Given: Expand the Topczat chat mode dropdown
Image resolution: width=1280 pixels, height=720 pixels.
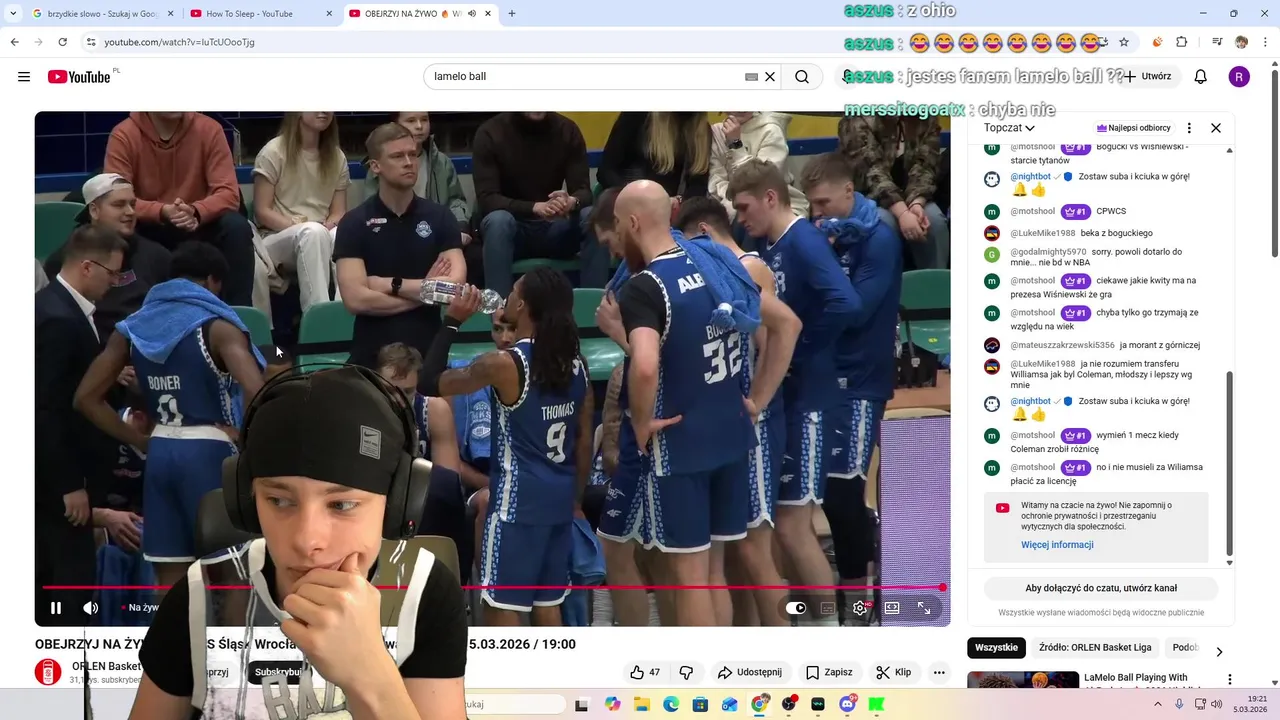Looking at the screenshot, I should pyautogui.click(x=1009, y=128).
